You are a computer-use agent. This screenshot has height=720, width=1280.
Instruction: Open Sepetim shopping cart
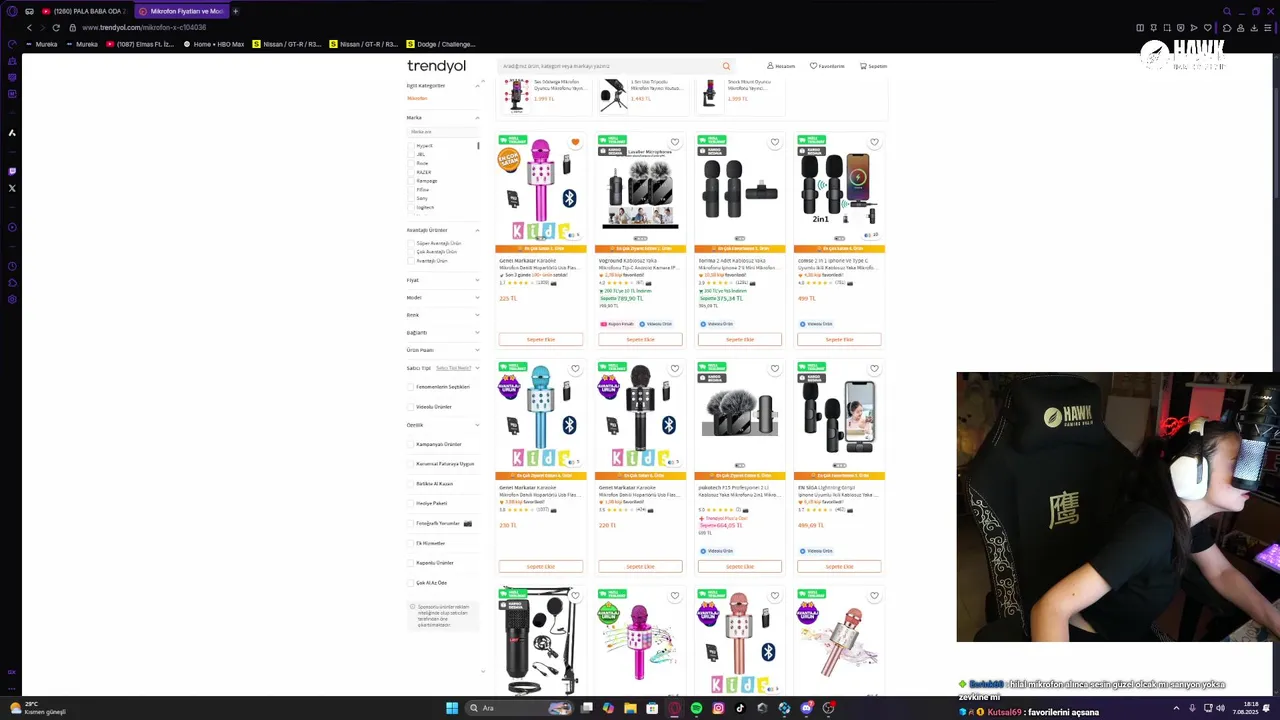[873, 66]
